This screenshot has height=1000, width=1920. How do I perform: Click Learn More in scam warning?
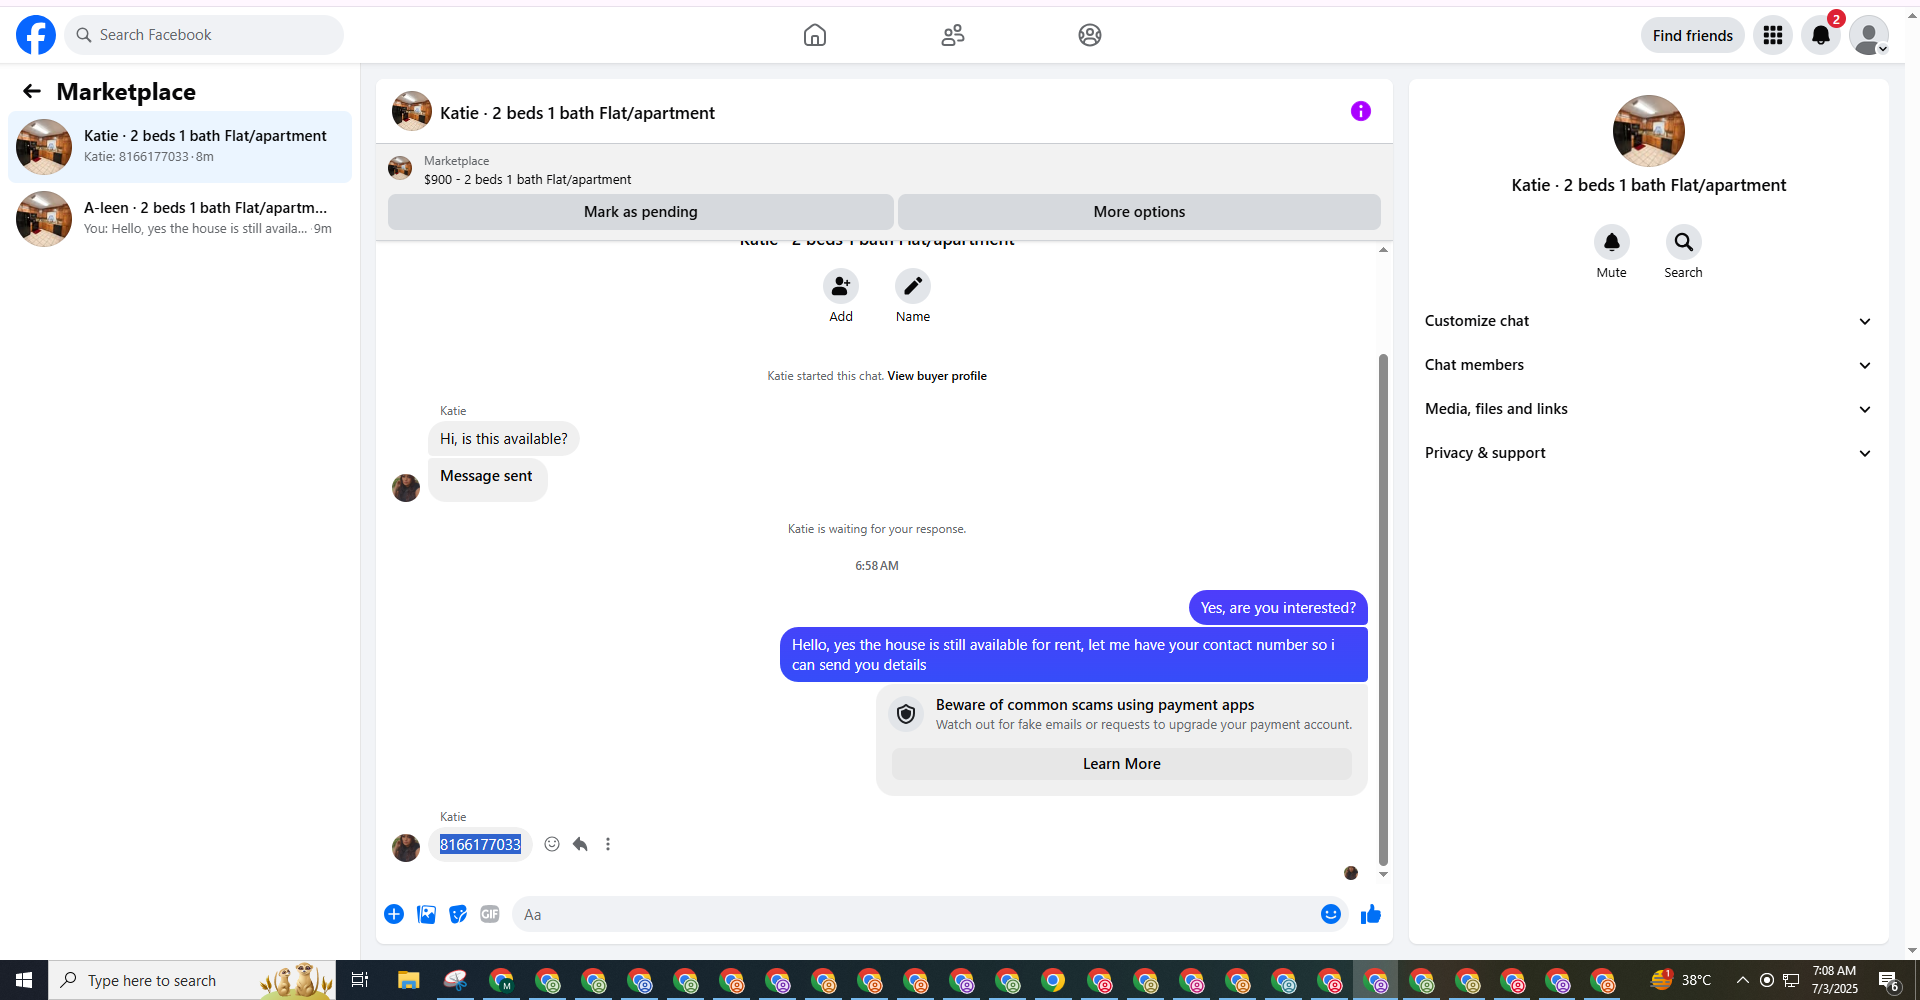coord(1122,764)
